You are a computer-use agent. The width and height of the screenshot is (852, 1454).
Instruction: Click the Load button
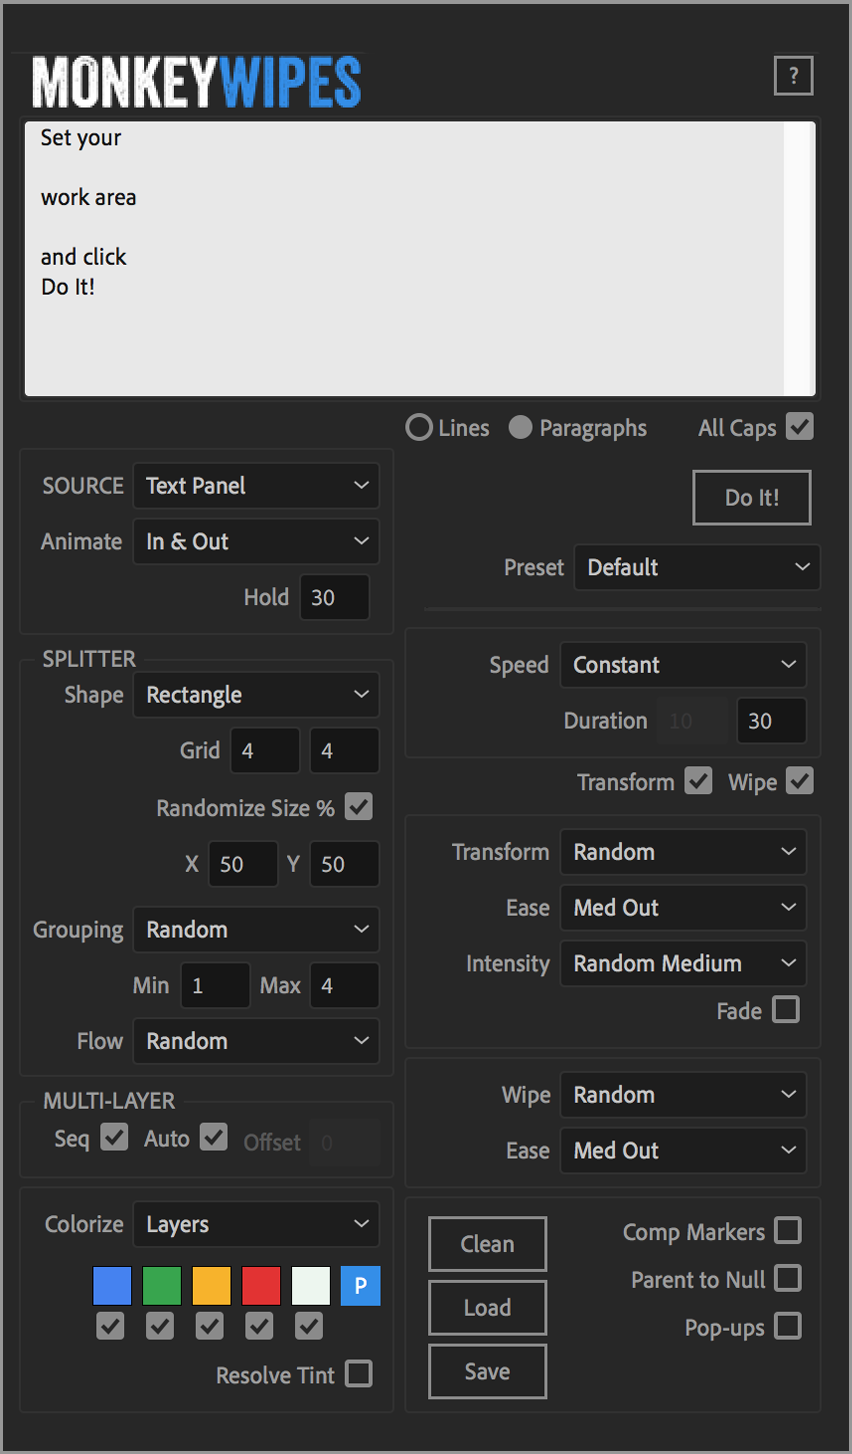tap(488, 1308)
